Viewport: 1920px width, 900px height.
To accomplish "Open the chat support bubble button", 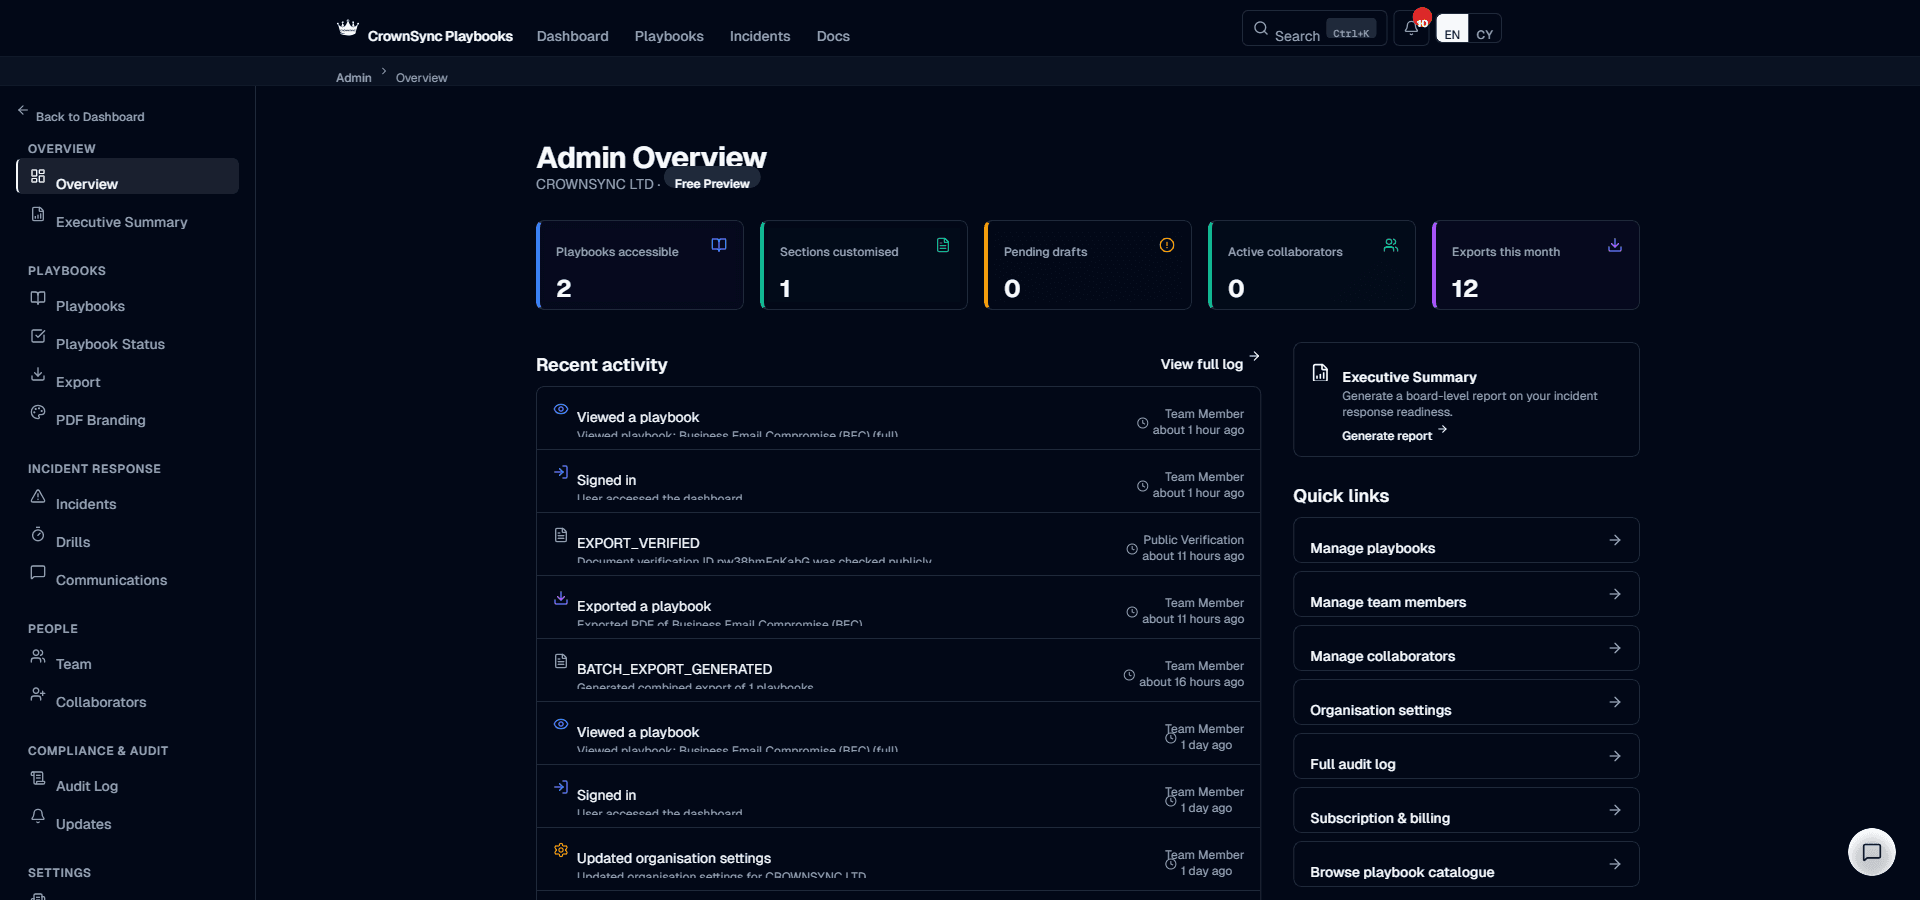I will pos(1872,852).
